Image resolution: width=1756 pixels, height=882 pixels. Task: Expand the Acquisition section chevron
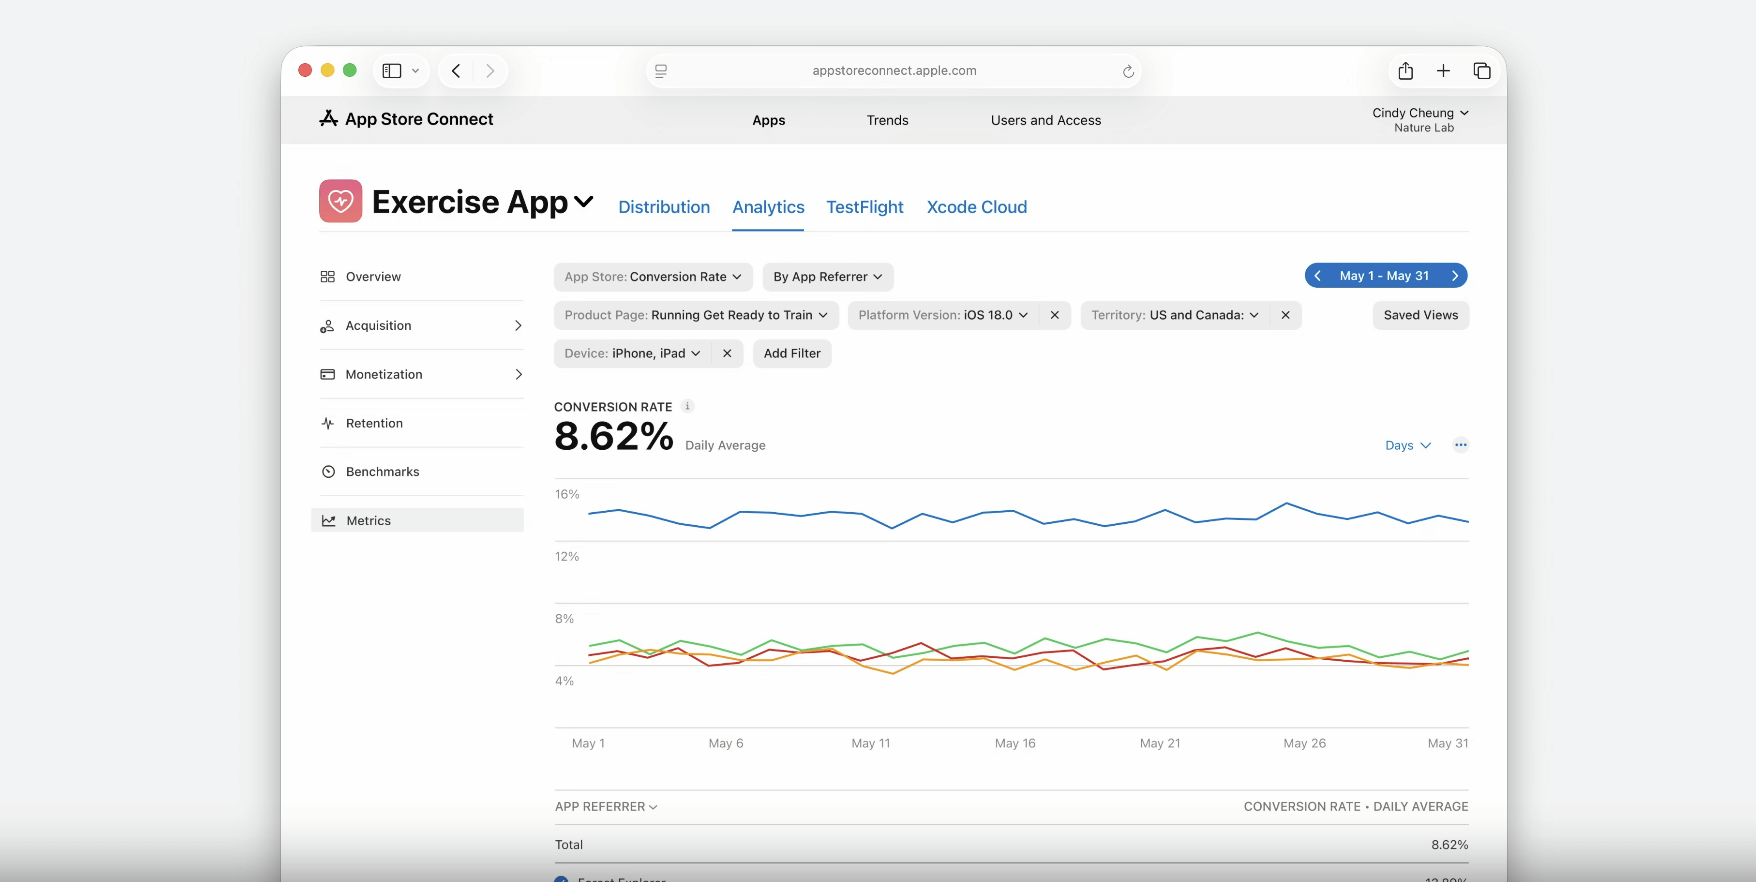click(518, 326)
